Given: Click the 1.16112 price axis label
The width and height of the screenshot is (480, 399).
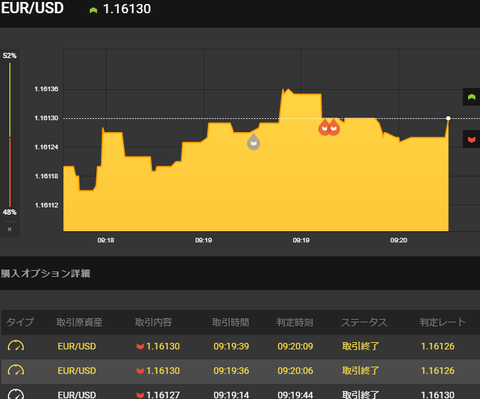Looking at the screenshot, I should [46, 205].
